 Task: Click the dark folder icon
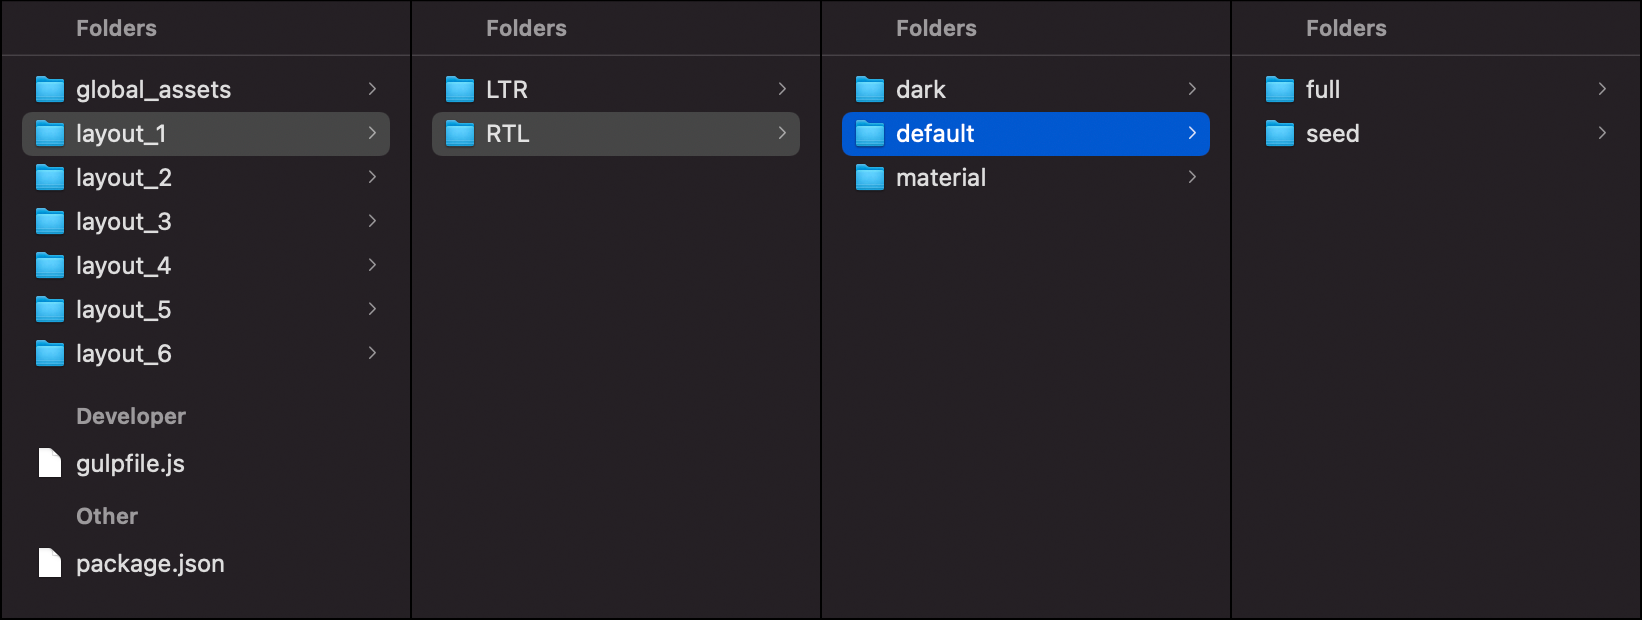(870, 90)
